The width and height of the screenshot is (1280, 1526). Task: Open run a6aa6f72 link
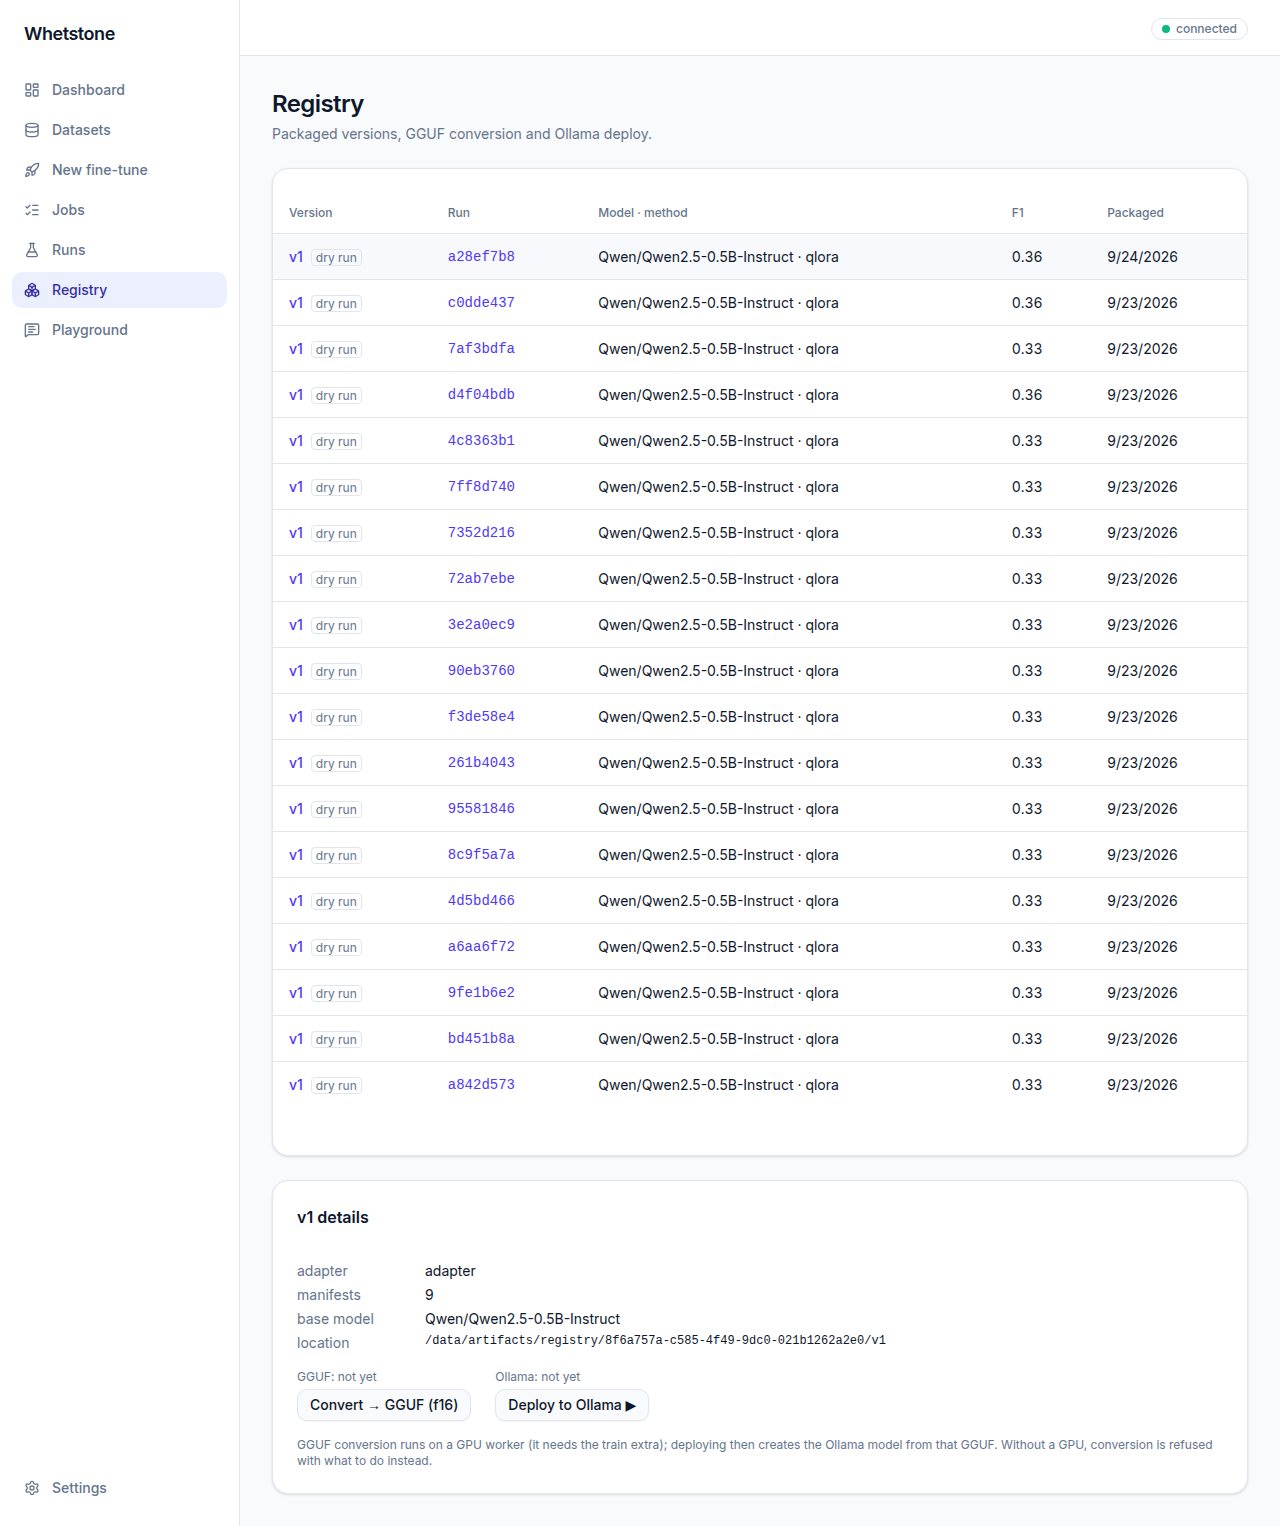coord(481,947)
